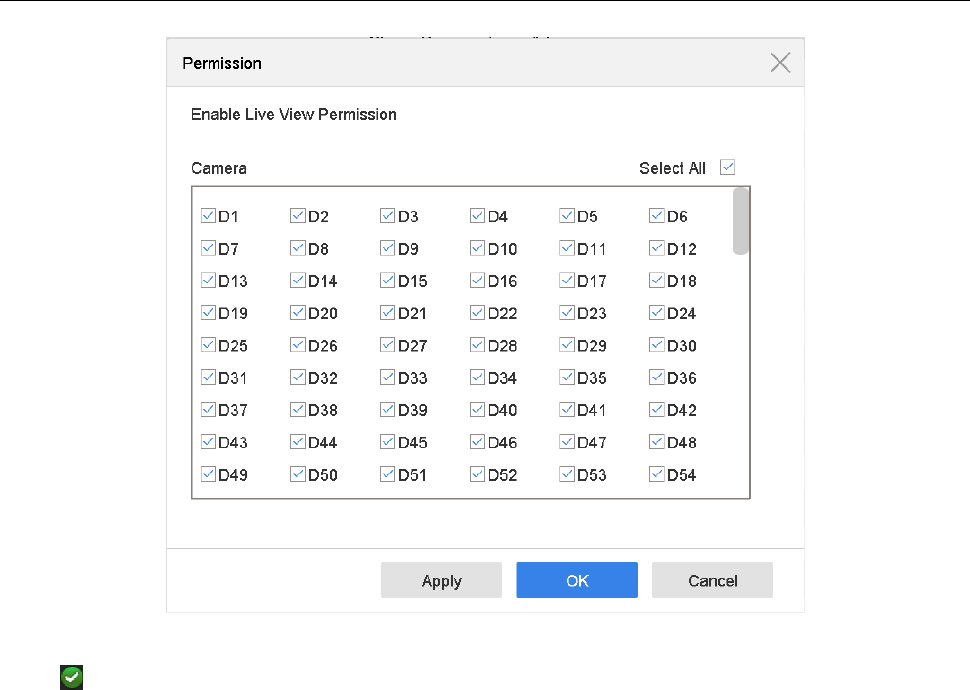Uncheck camera D1 checkbox
Screen dimensions: 970x690
(x=208, y=216)
